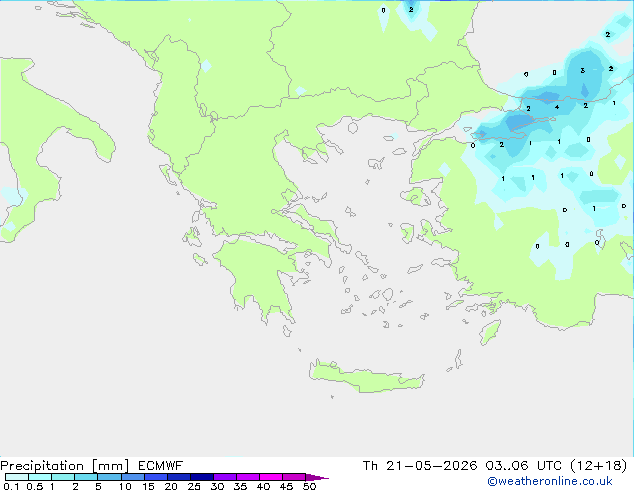The image size is (634, 490).
Task: Click legend scale label "50"
Action: (309, 486)
